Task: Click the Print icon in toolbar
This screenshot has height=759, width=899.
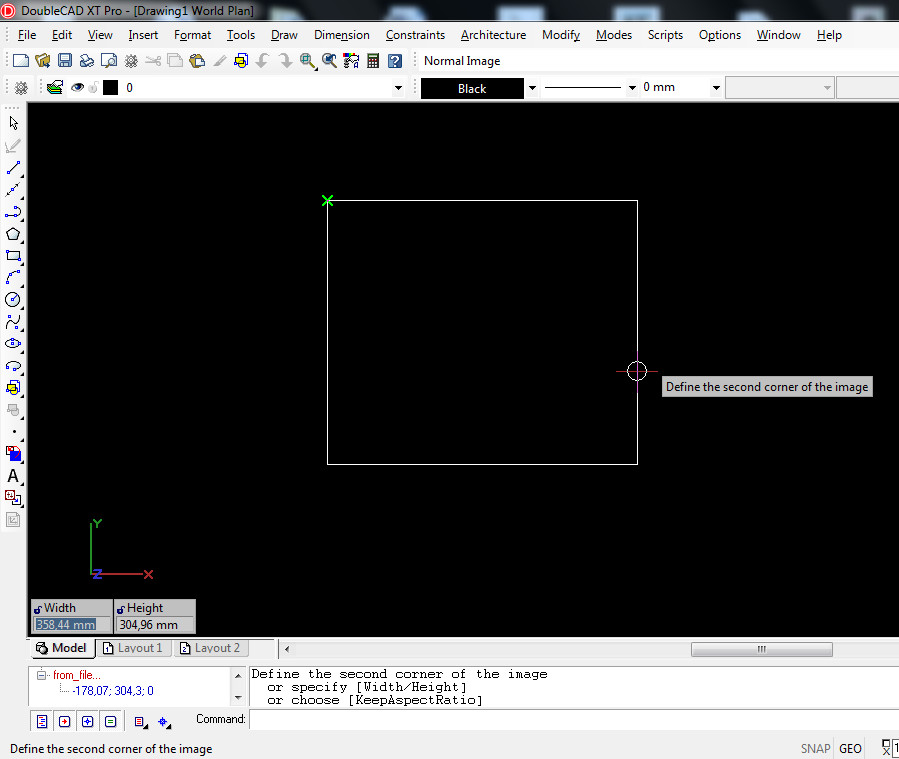Action: tap(87, 61)
